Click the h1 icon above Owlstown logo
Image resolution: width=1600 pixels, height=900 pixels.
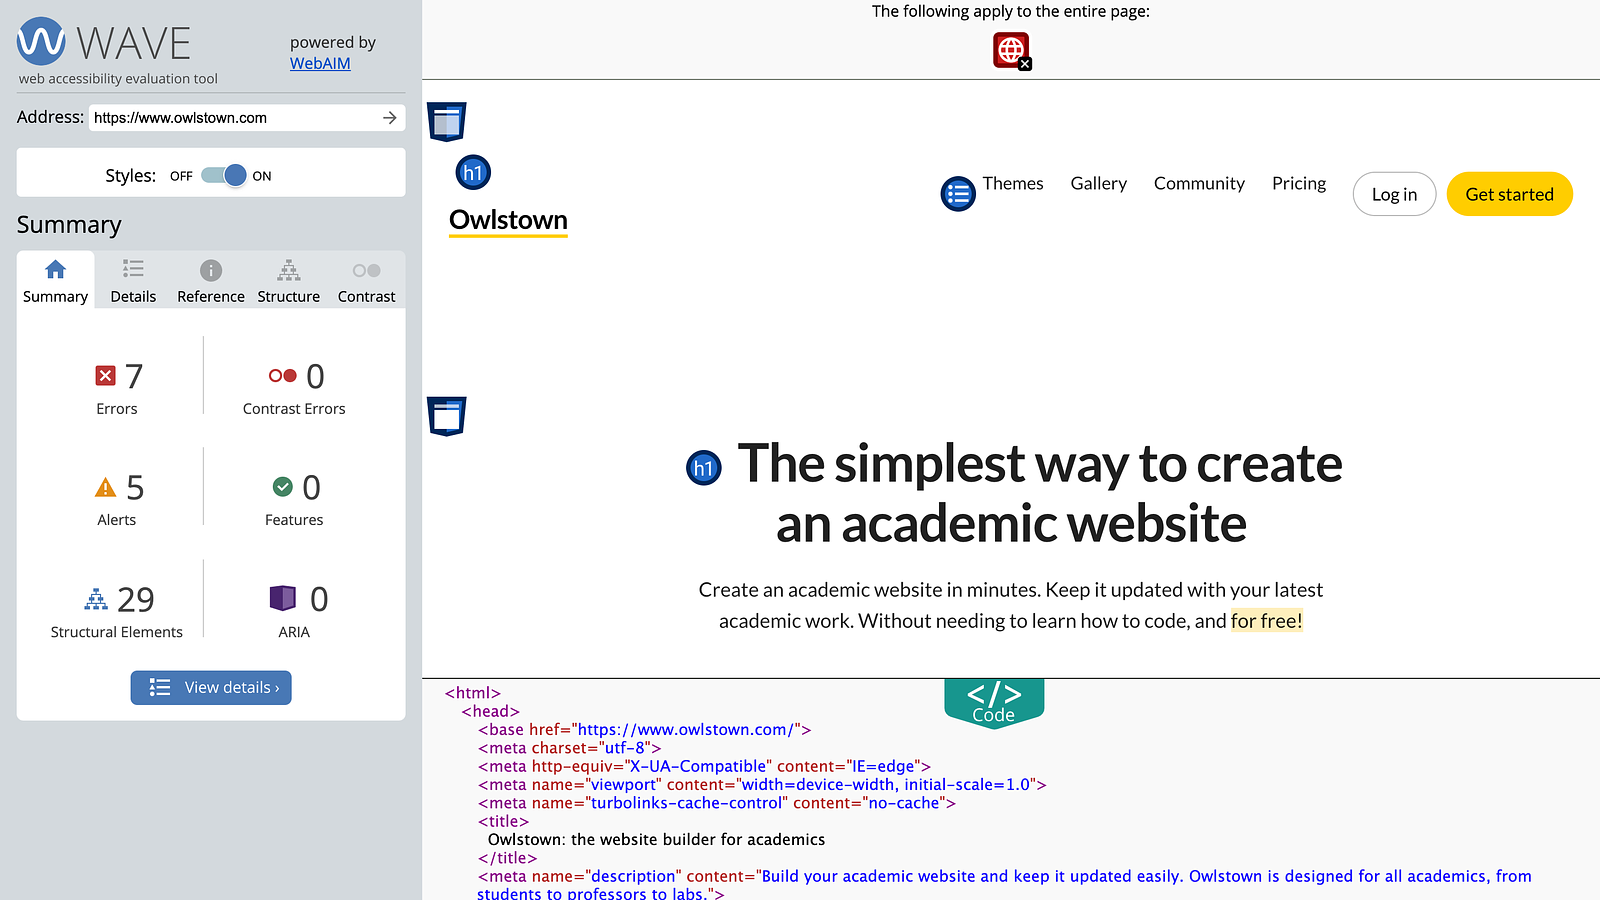[x=473, y=173]
